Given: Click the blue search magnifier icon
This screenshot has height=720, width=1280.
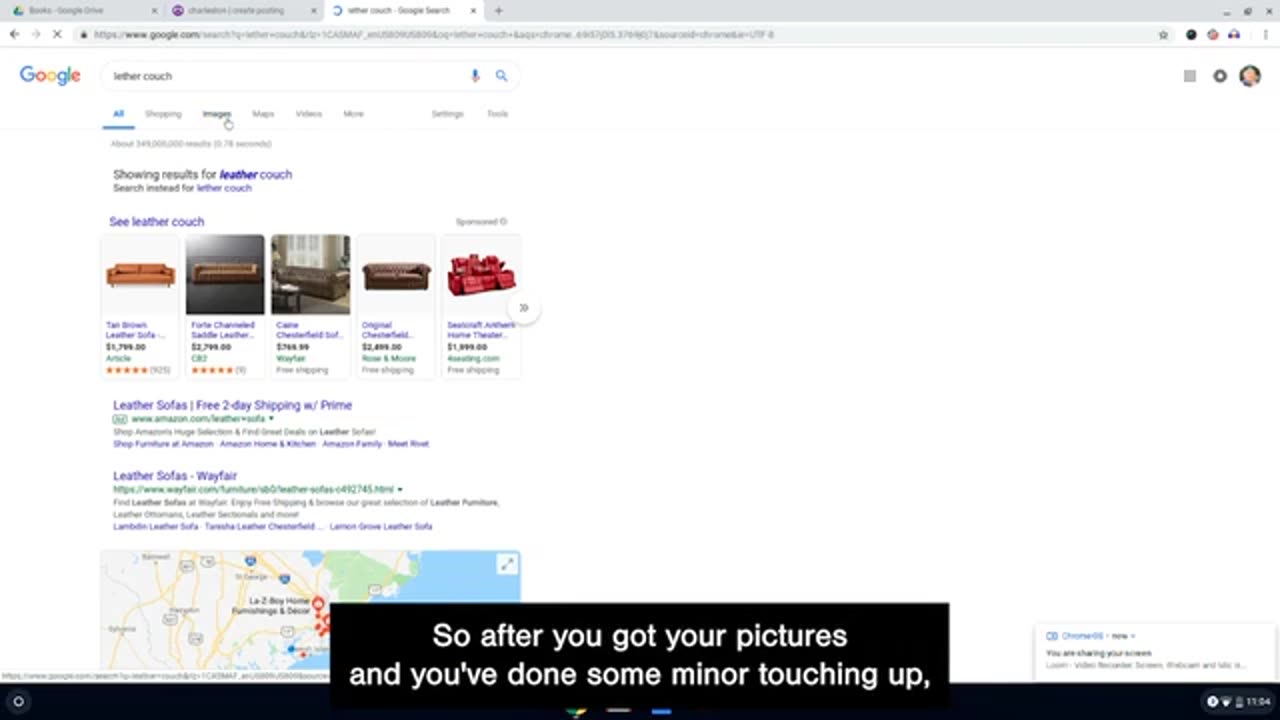Looking at the screenshot, I should pos(501,76).
